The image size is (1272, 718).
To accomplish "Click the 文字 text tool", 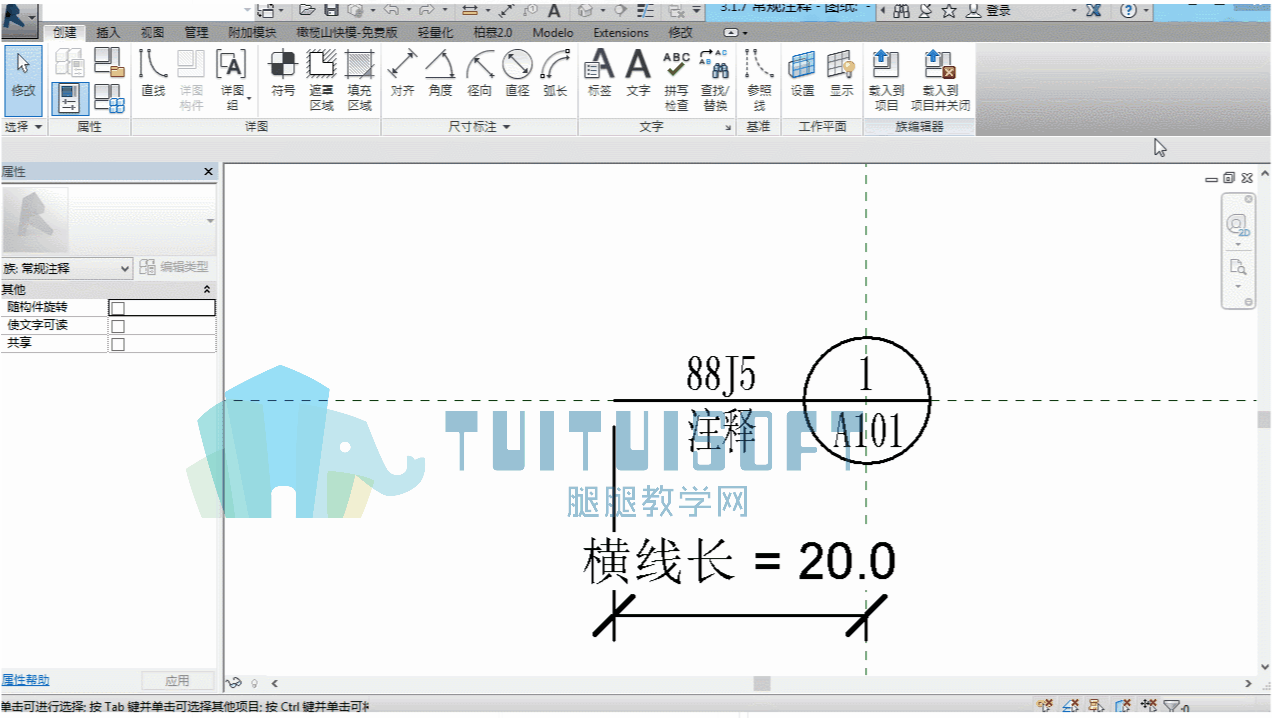I will [638, 74].
